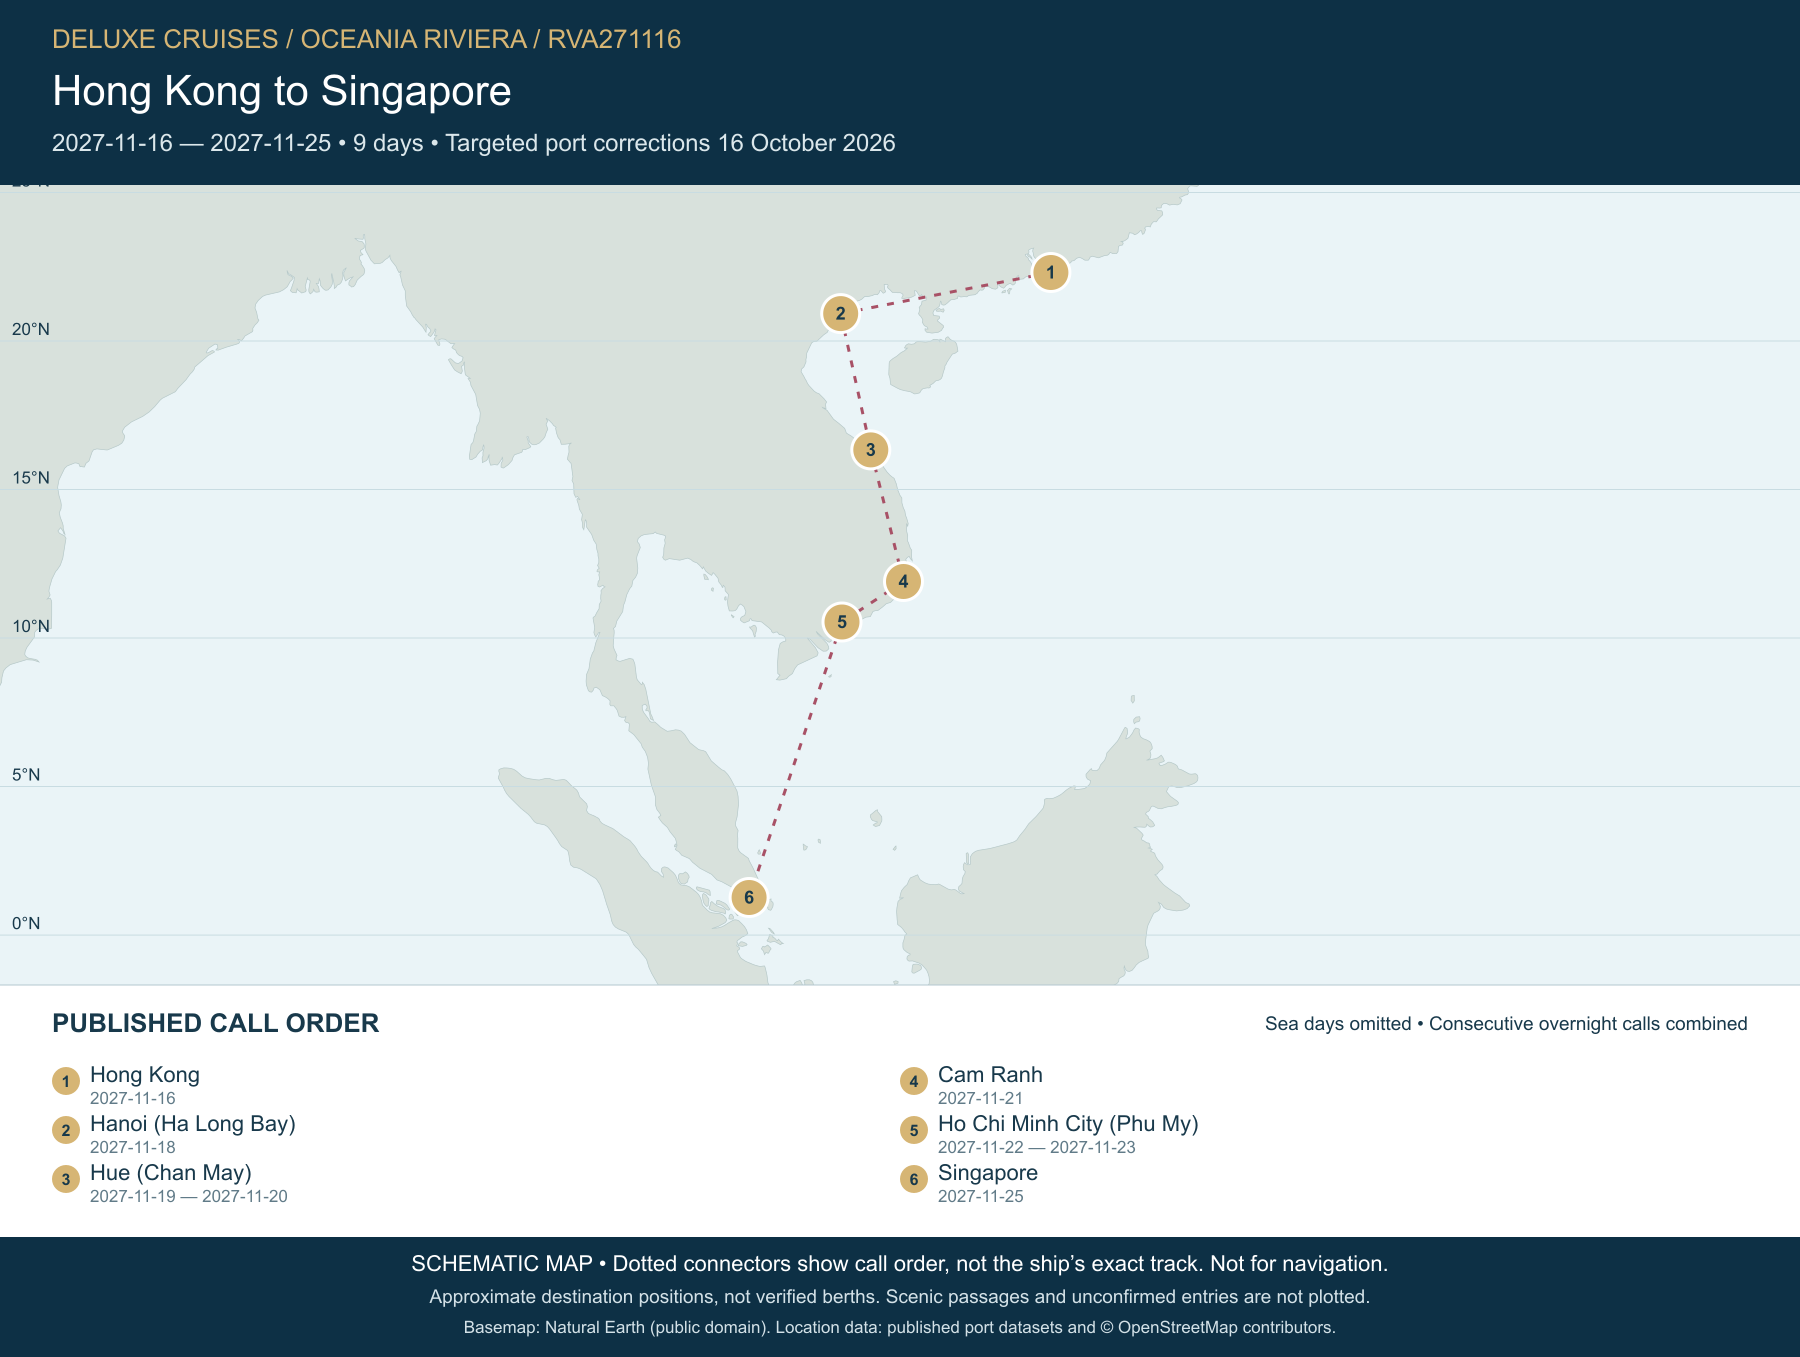The image size is (1800, 1357).
Task: Click the '15°N' latitude label
Action: tap(31, 478)
